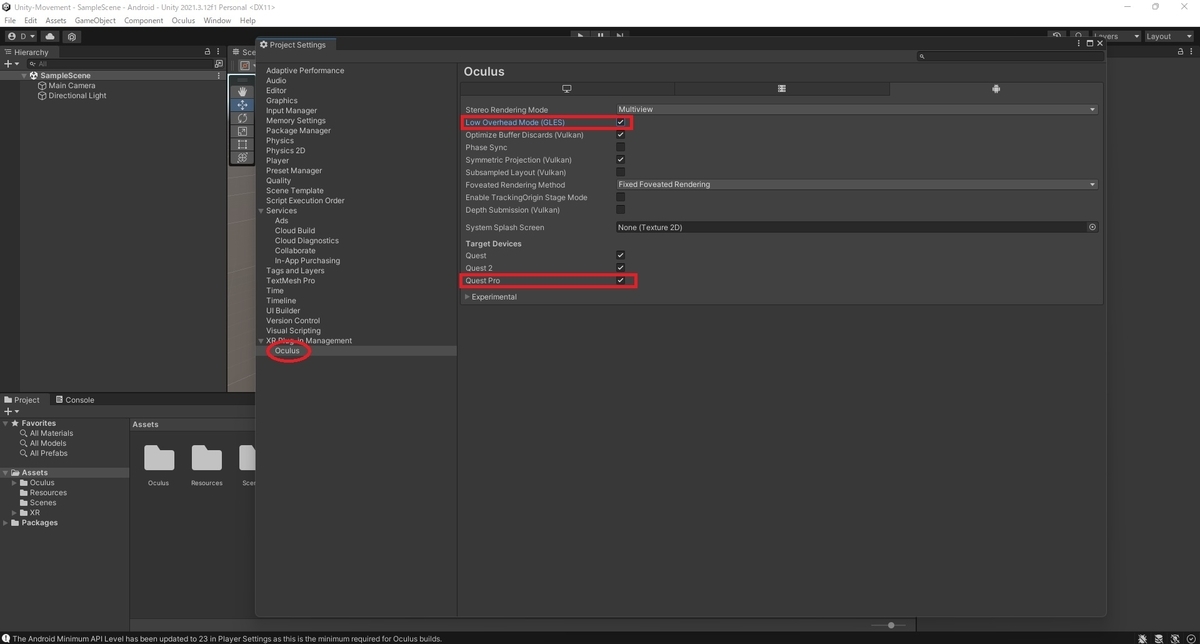Image resolution: width=1200 pixels, height=644 pixels.
Task: Open the Hierarchy add (+) dropdown
Action: point(12,63)
